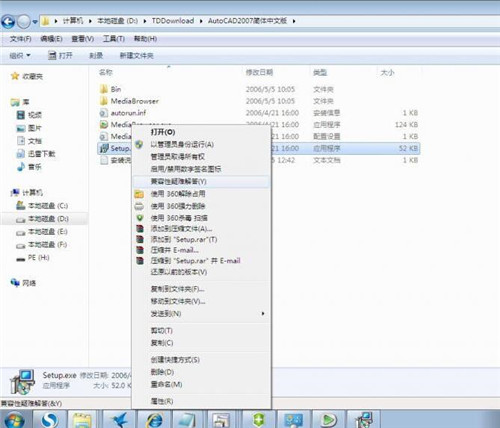500x428 pixels.
Task: Click the 使用 360杀毒 扫描 green shield icon
Action: click(140, 218)
